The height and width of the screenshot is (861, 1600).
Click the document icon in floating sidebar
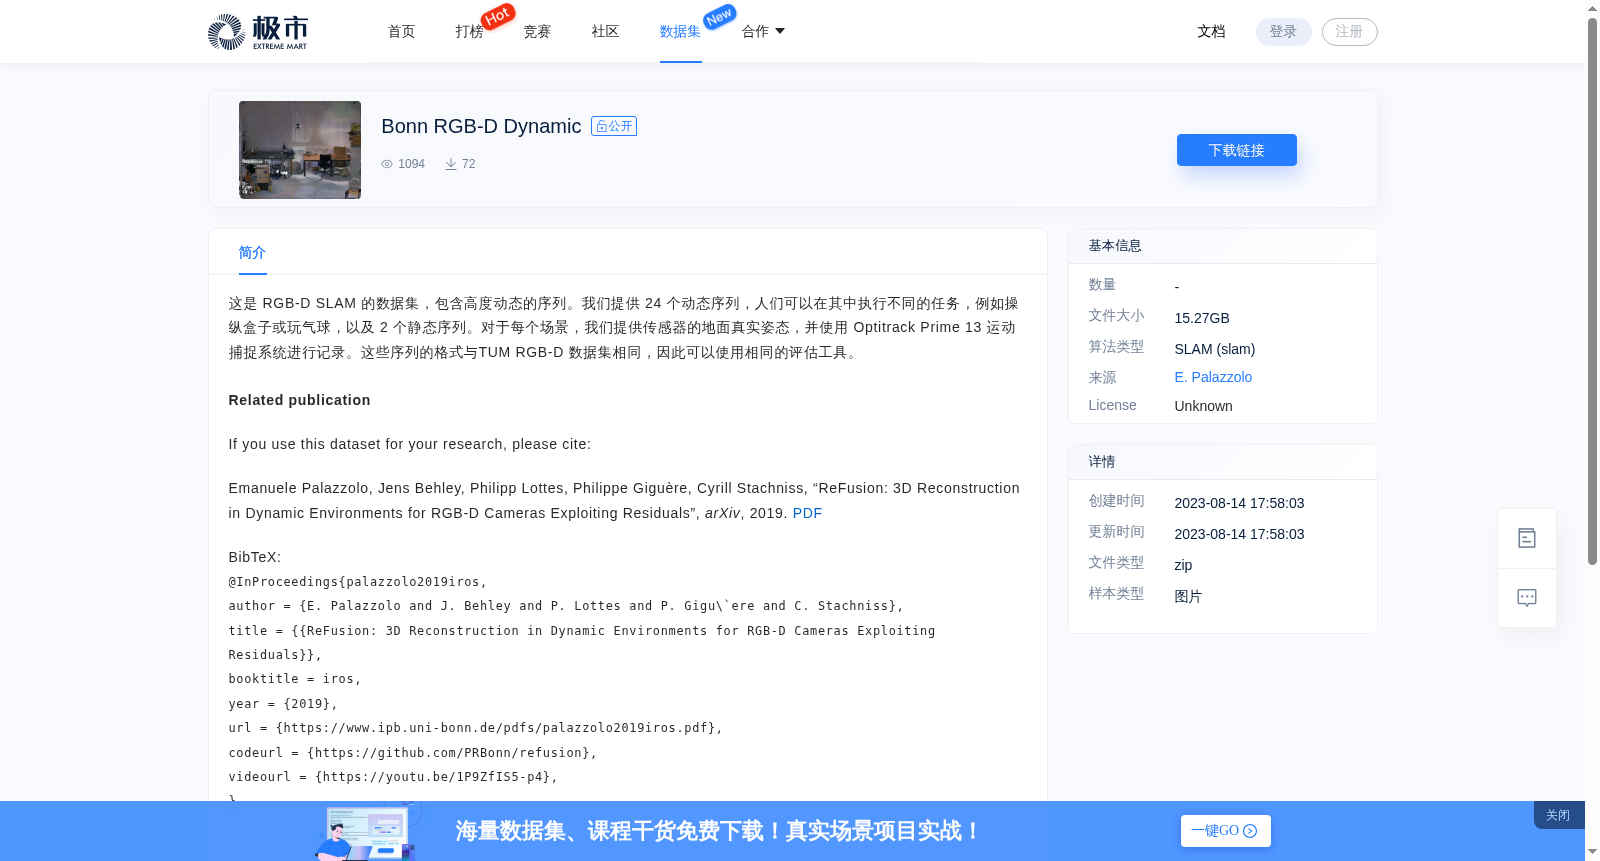pyautogui.click(x=1527, y=538)
